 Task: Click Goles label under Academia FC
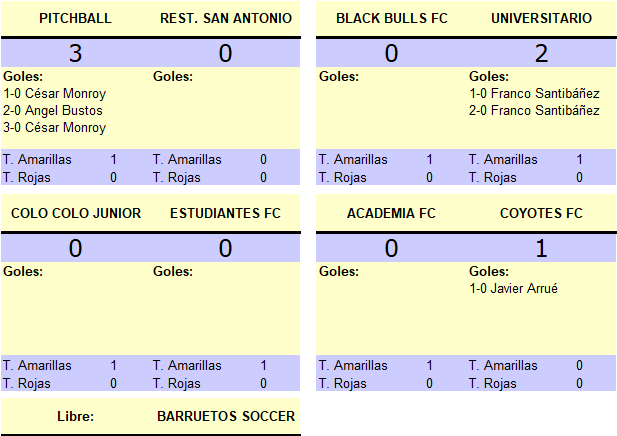(x=339, y=272)
